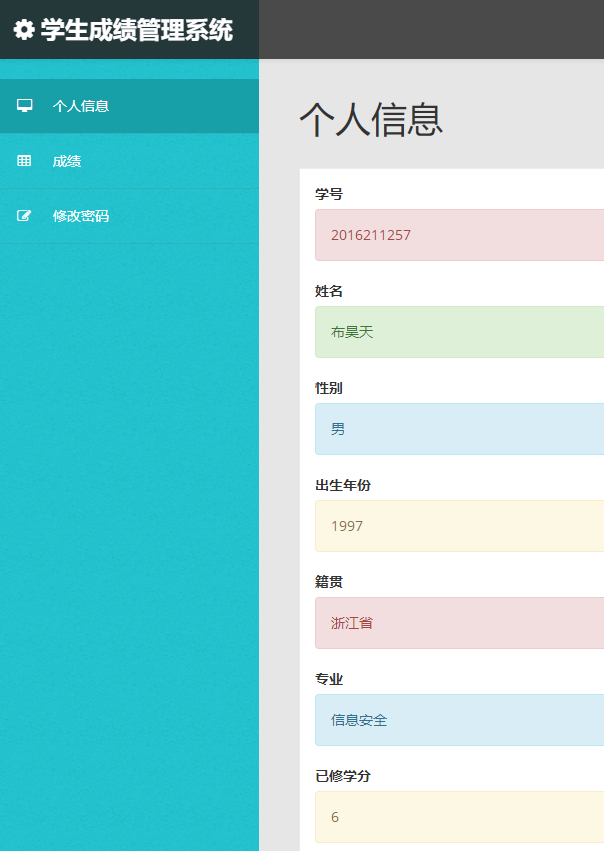Go to 修改密码 in the sidebar
The width and height of the screenshot is (604, 851).
click(129, 216)
